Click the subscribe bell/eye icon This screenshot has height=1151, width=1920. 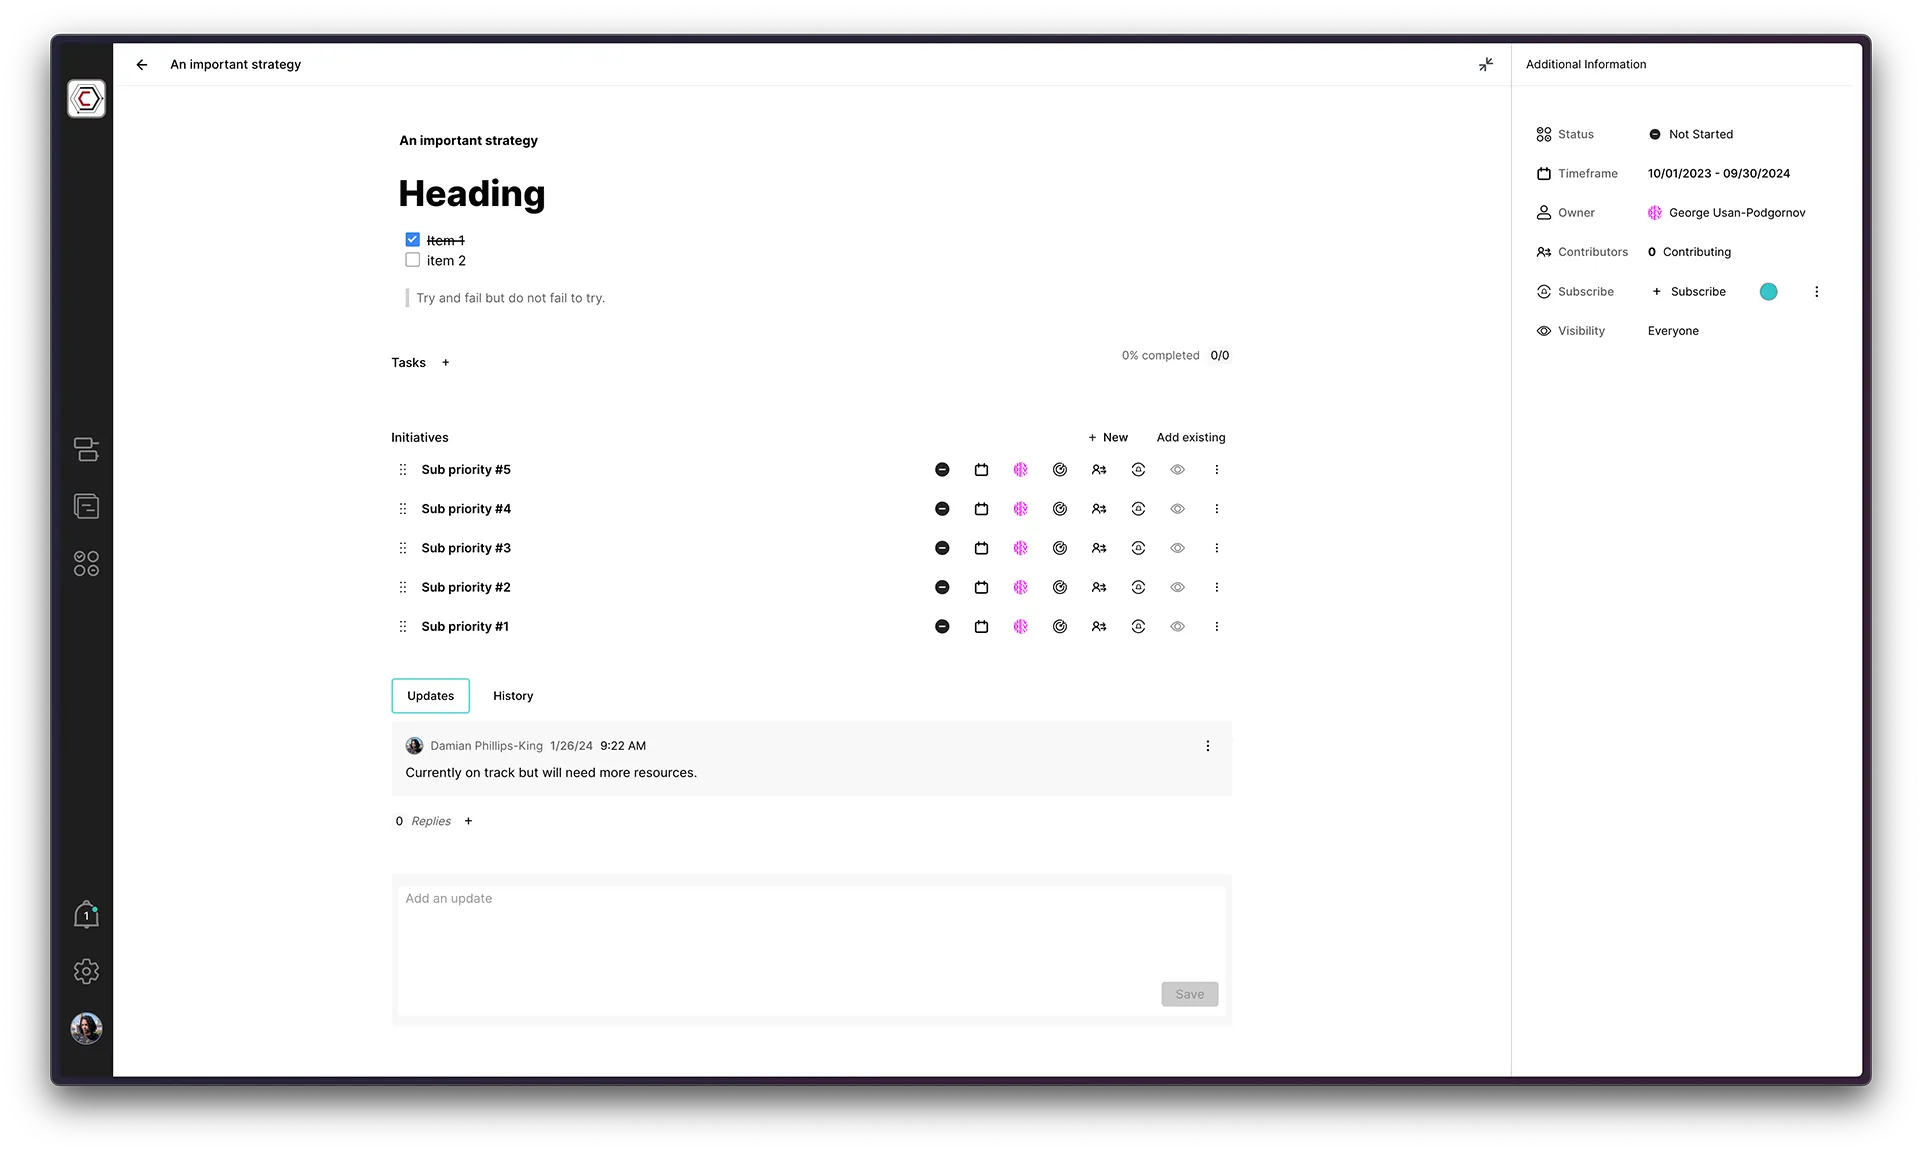1543,290
